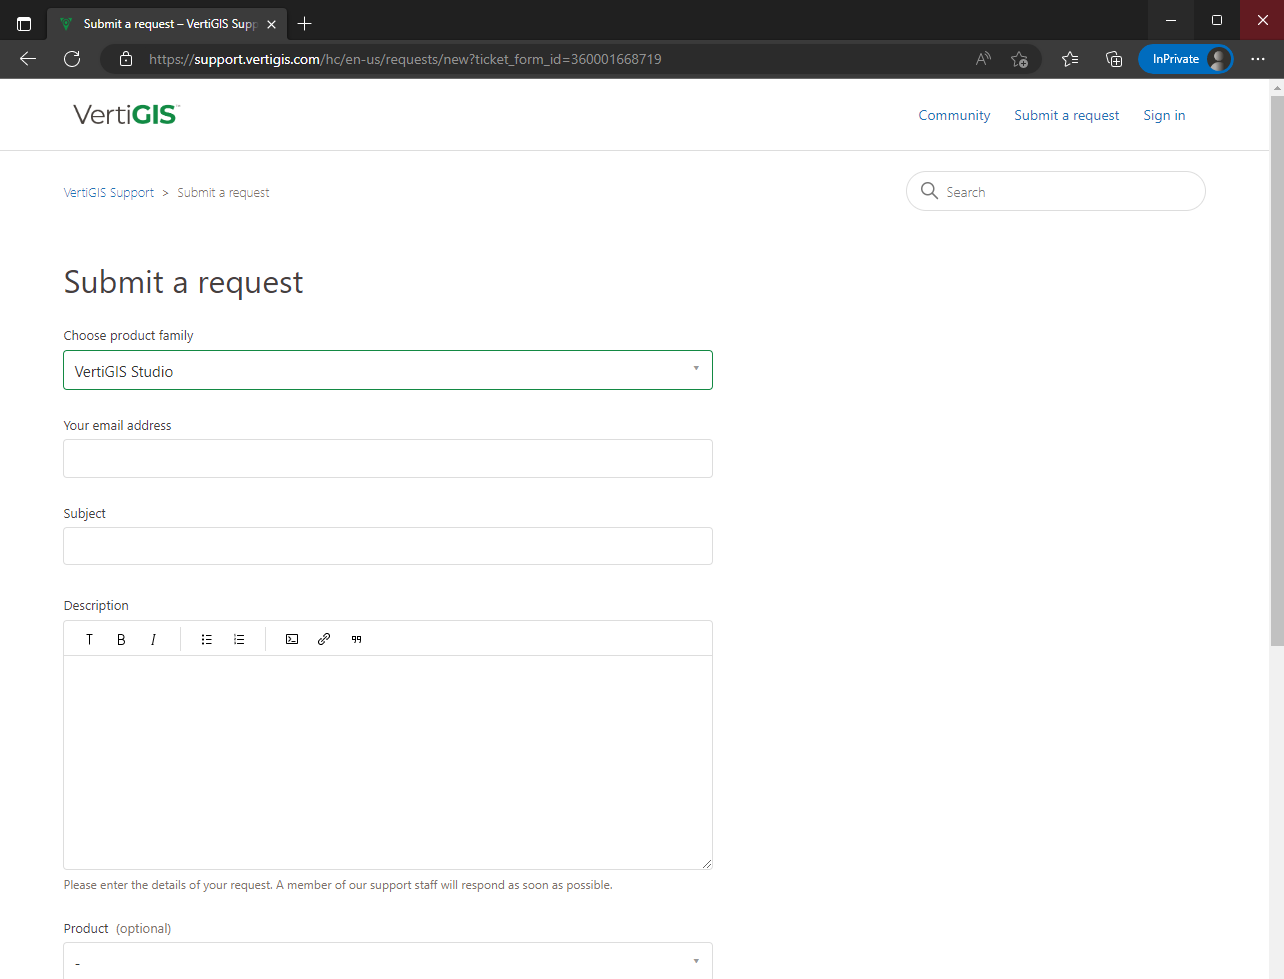Minimize the browser window
1284x979 pixels.
[x=1170, y=20]
